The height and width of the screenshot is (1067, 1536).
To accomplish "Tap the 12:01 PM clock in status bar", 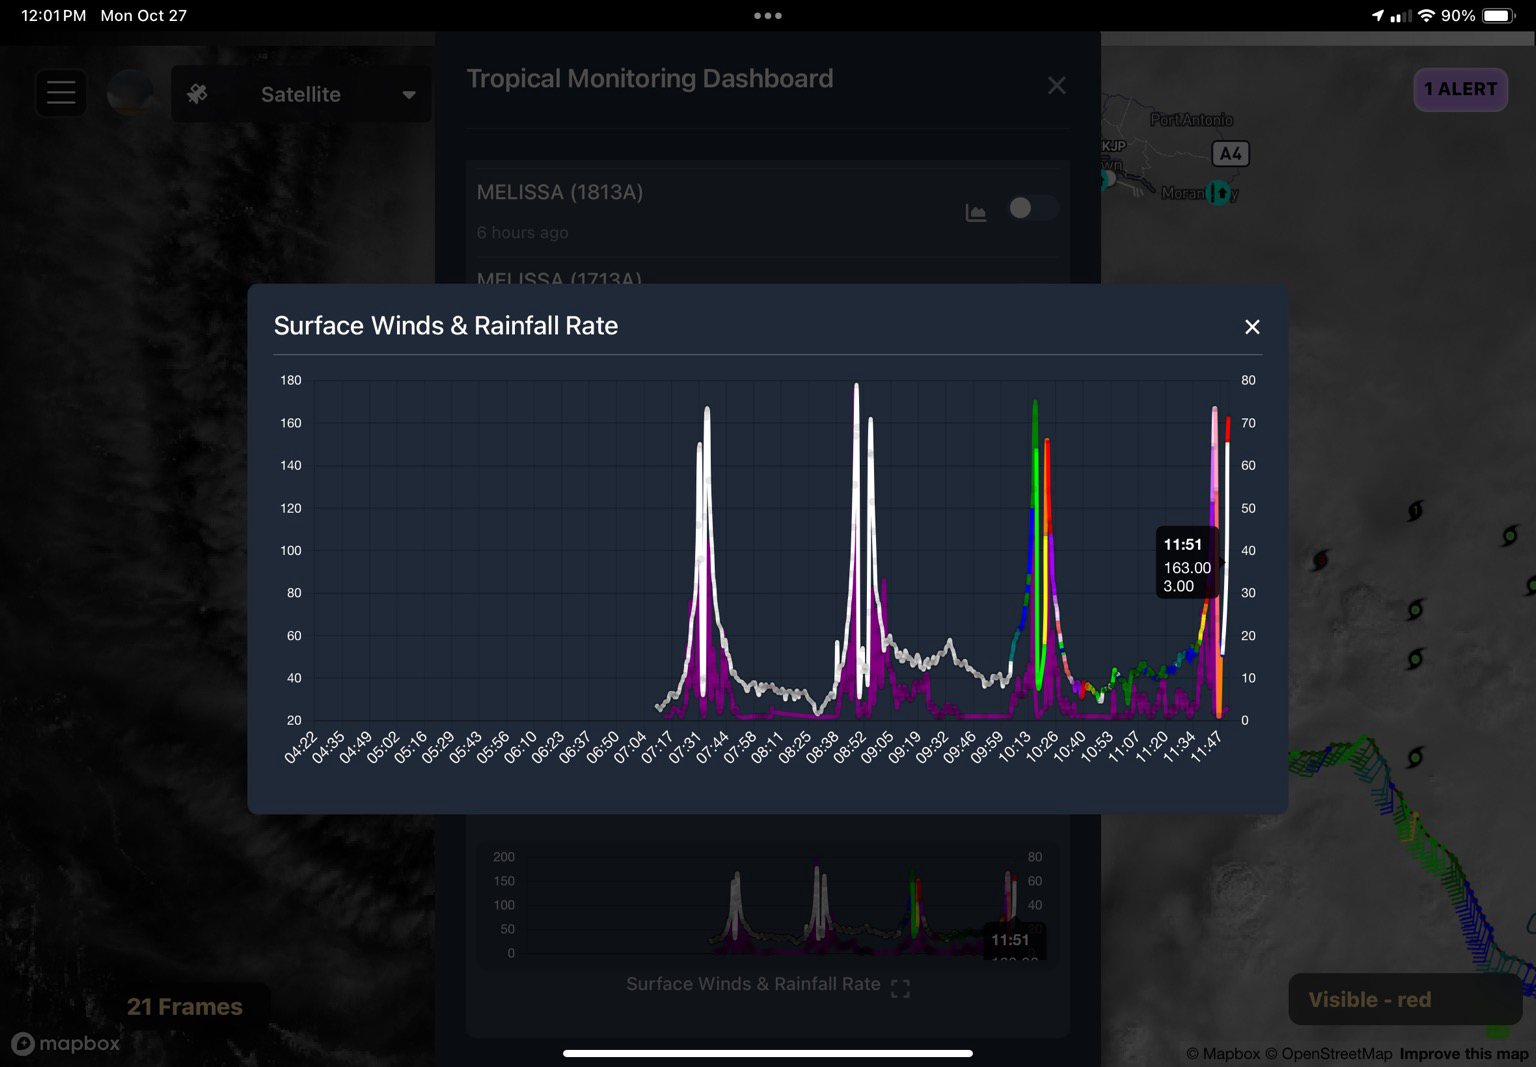I will pyautogui.click(x=54, y=16).
